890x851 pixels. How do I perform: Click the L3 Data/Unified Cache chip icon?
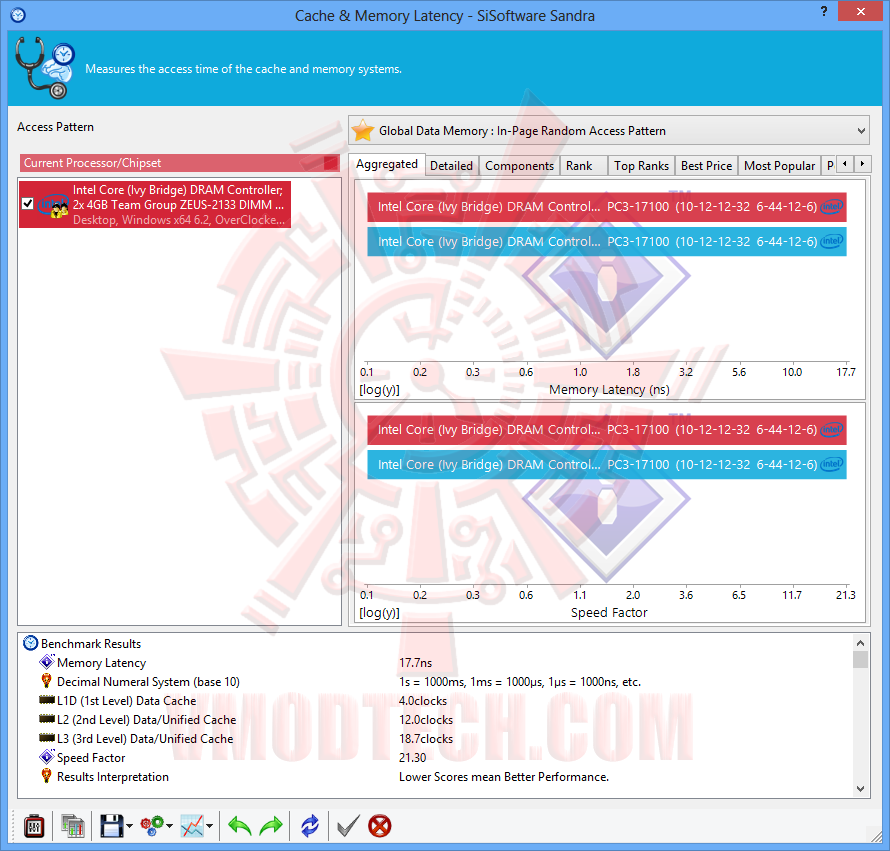pyautogui.click(x=47, y=737)
